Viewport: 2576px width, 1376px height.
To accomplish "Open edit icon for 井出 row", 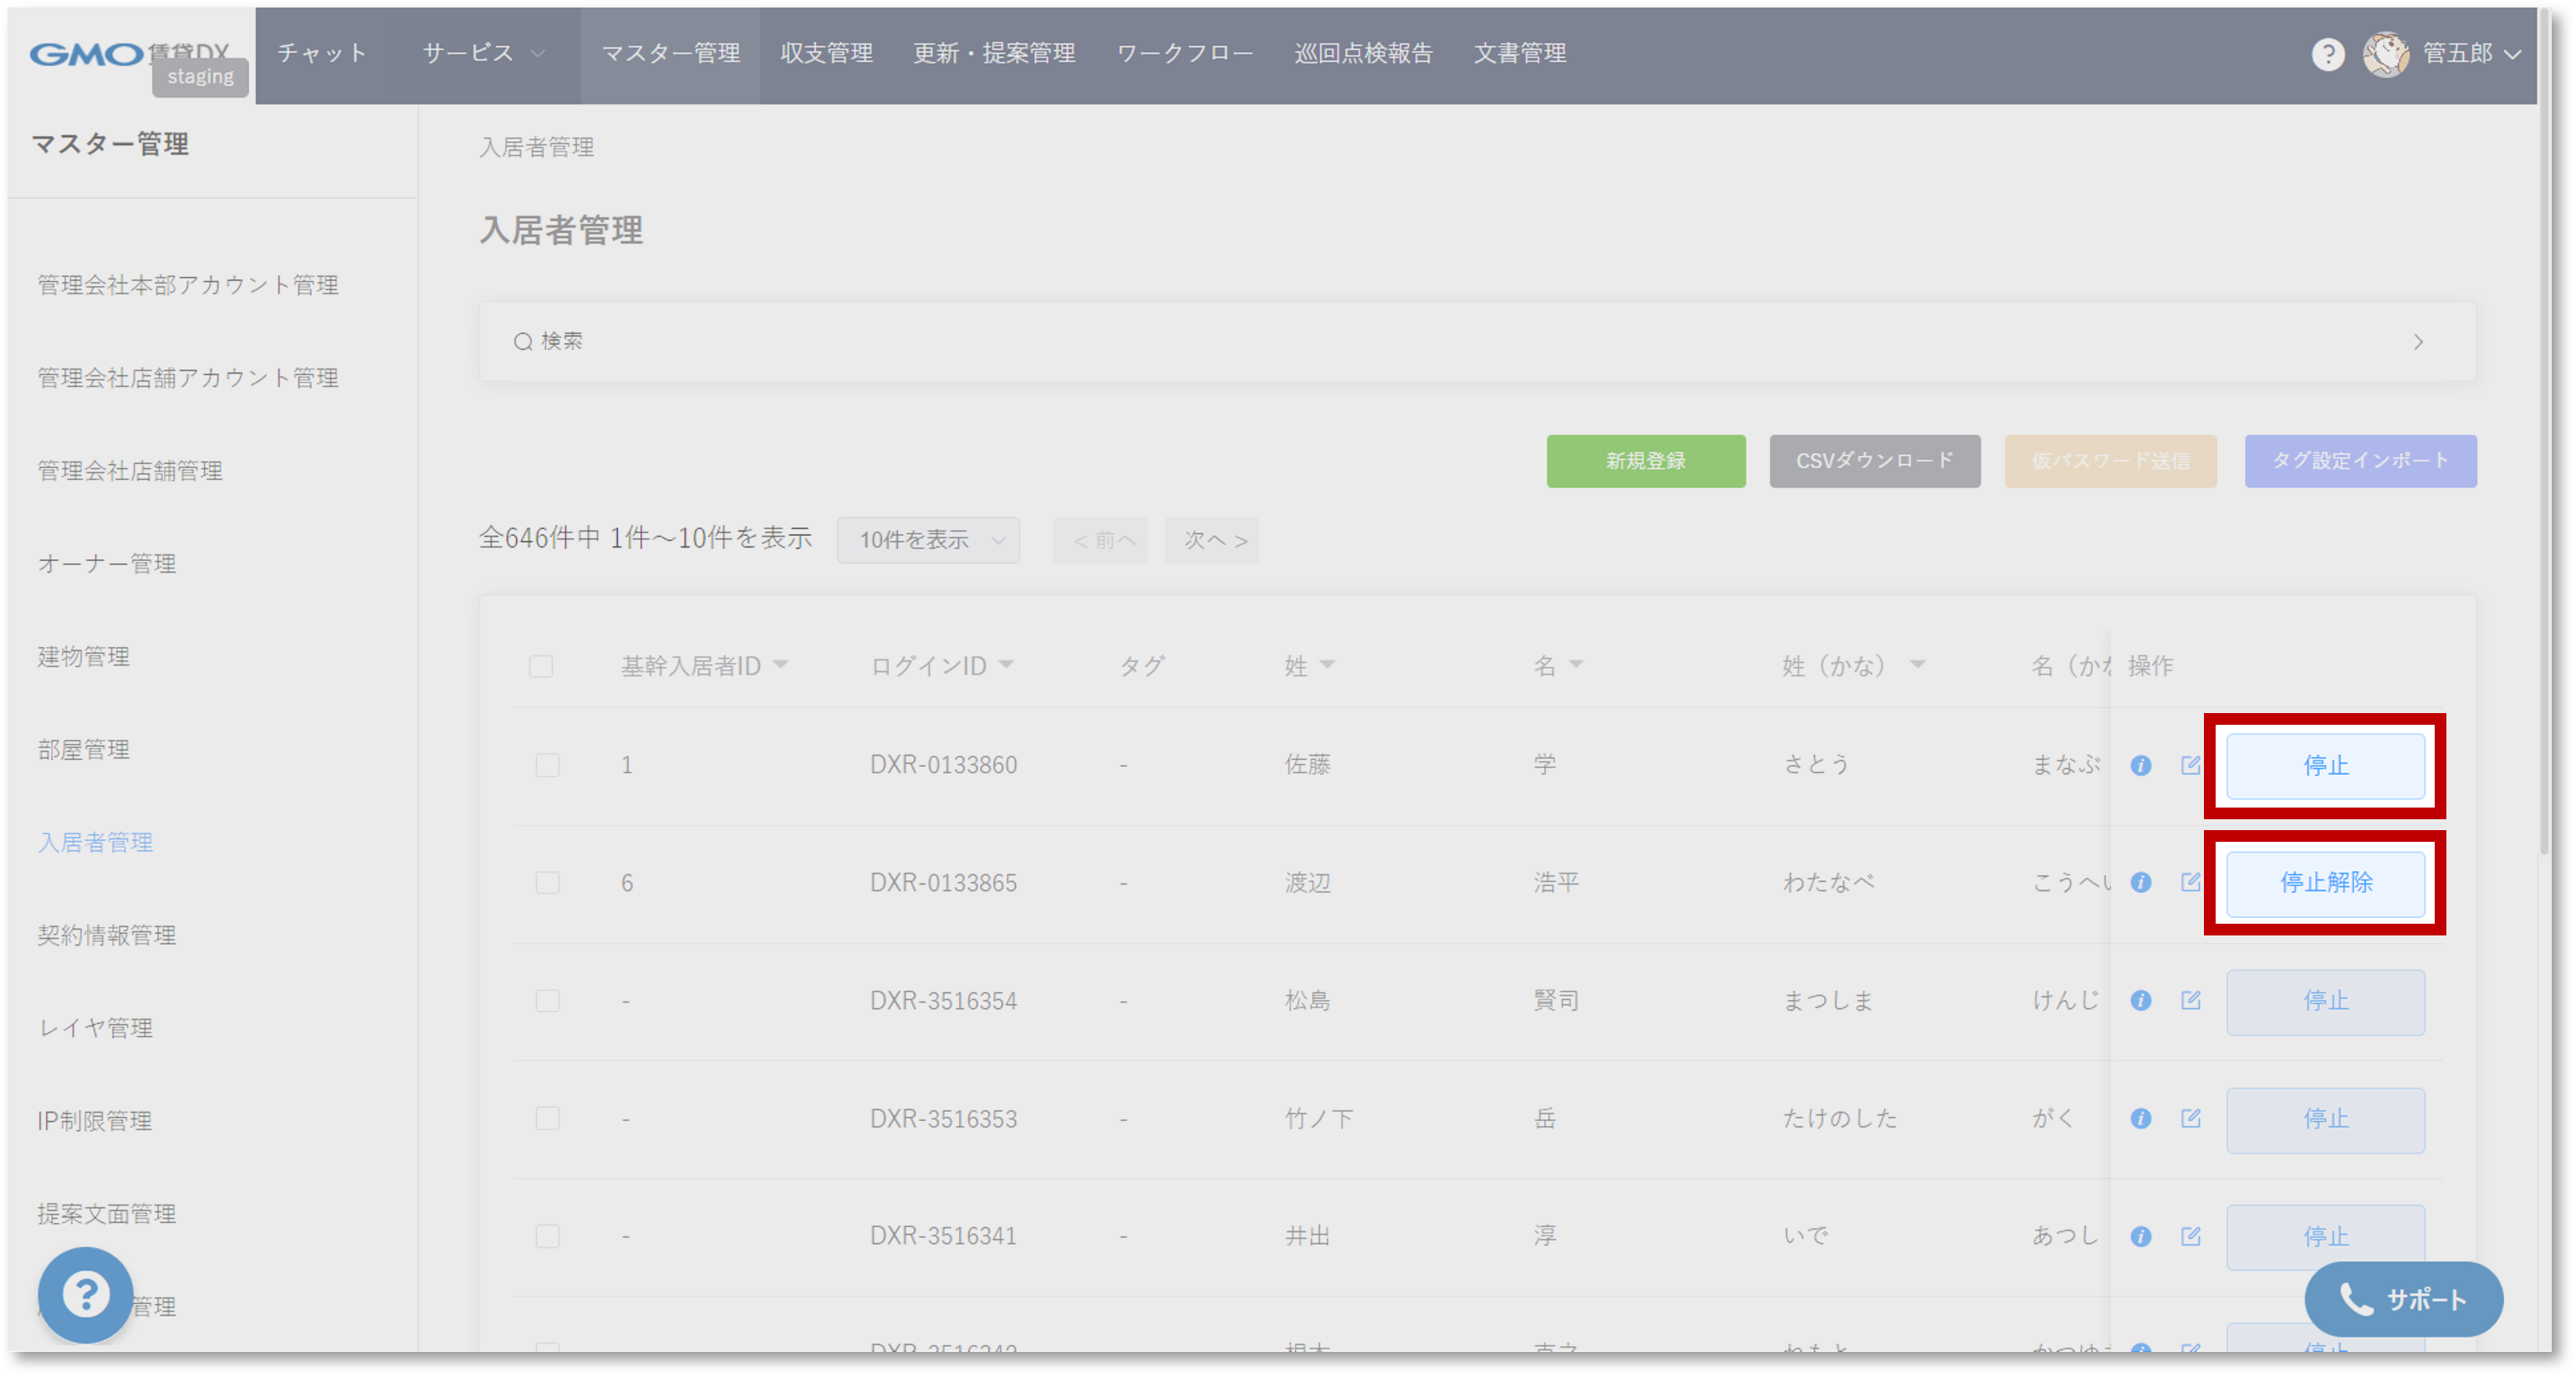I will (x=2190, y=1236).
